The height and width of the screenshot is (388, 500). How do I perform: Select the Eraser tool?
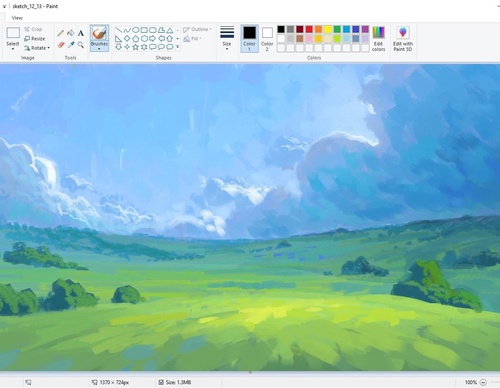pos(61,45)
